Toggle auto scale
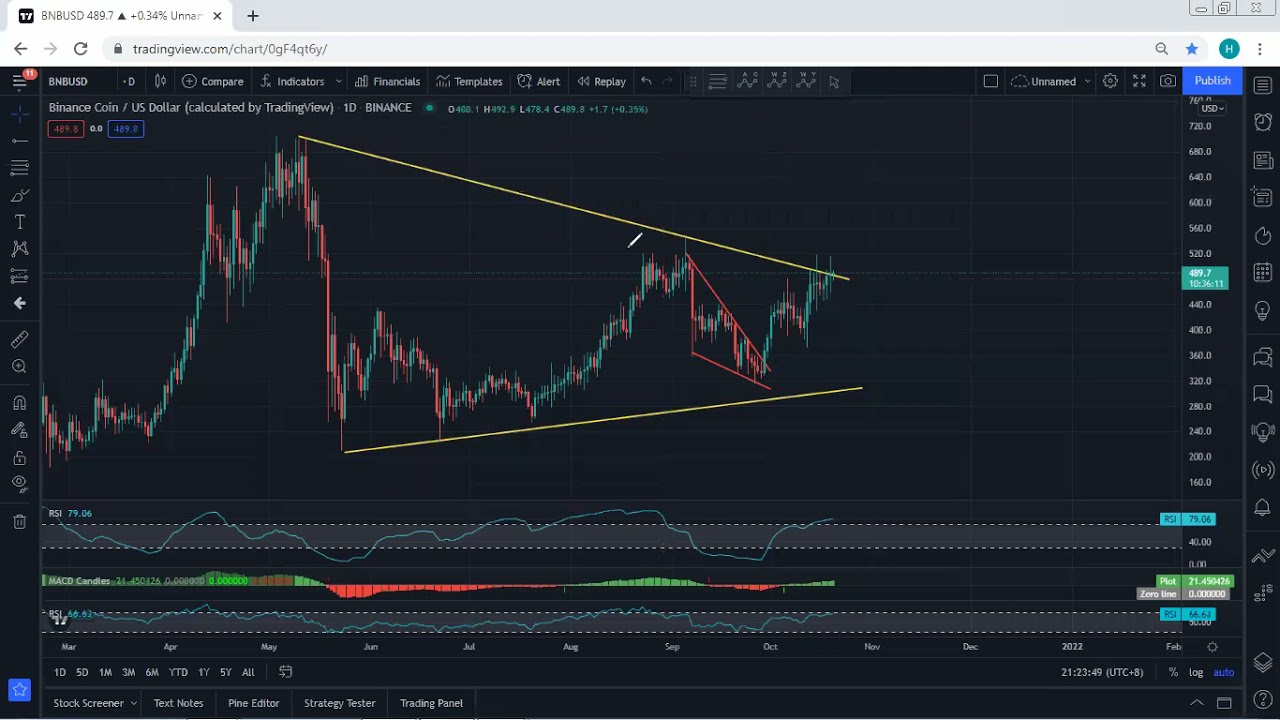Viewport: 1280px width, 720px height. coord(1223,672)
